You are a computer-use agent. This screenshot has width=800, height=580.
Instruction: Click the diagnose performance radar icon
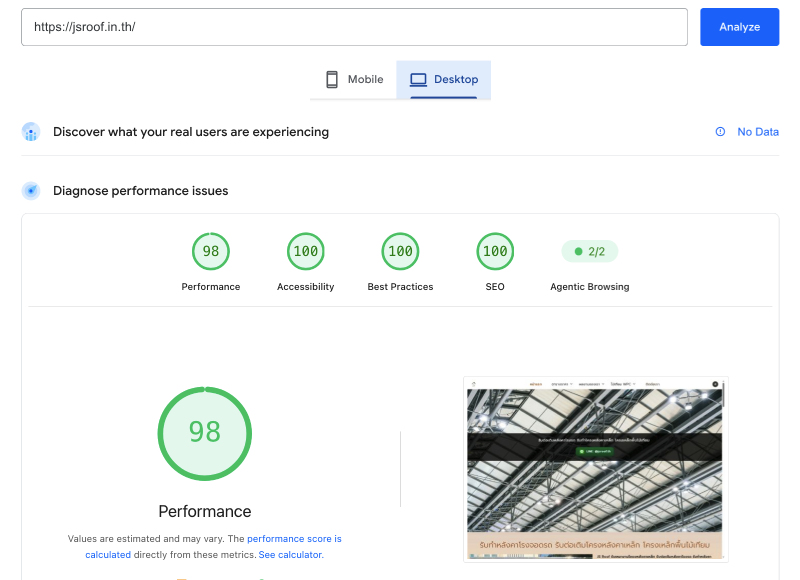tap(31, 191)
